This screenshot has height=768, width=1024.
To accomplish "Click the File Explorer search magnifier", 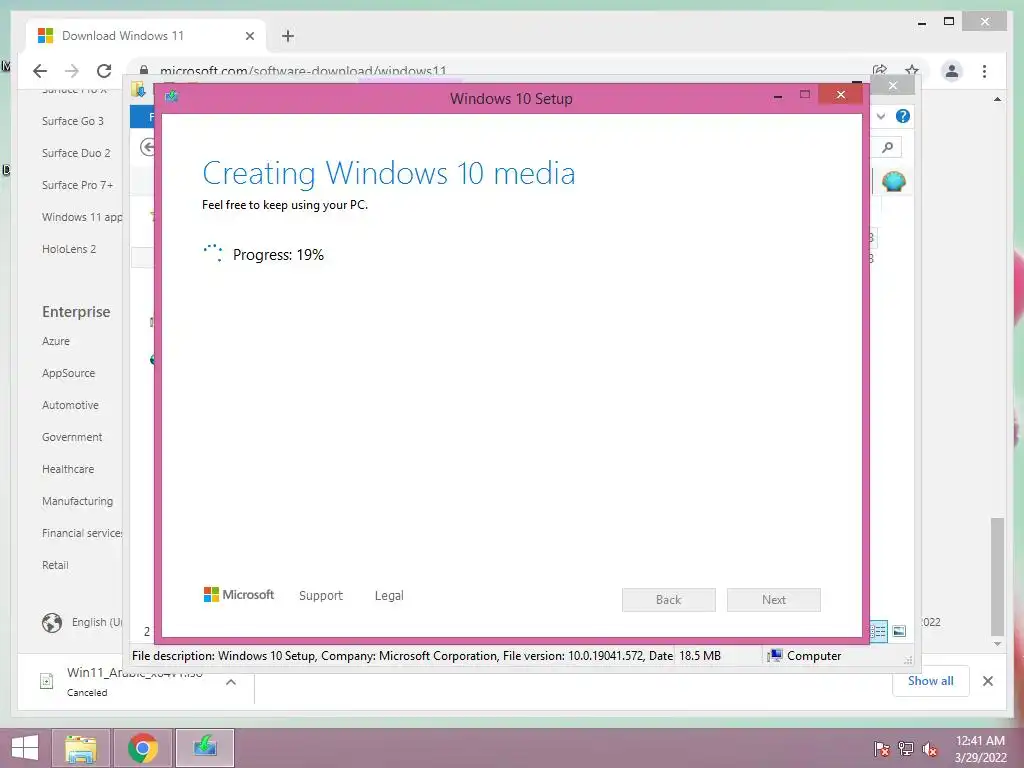I will (888, 148).
